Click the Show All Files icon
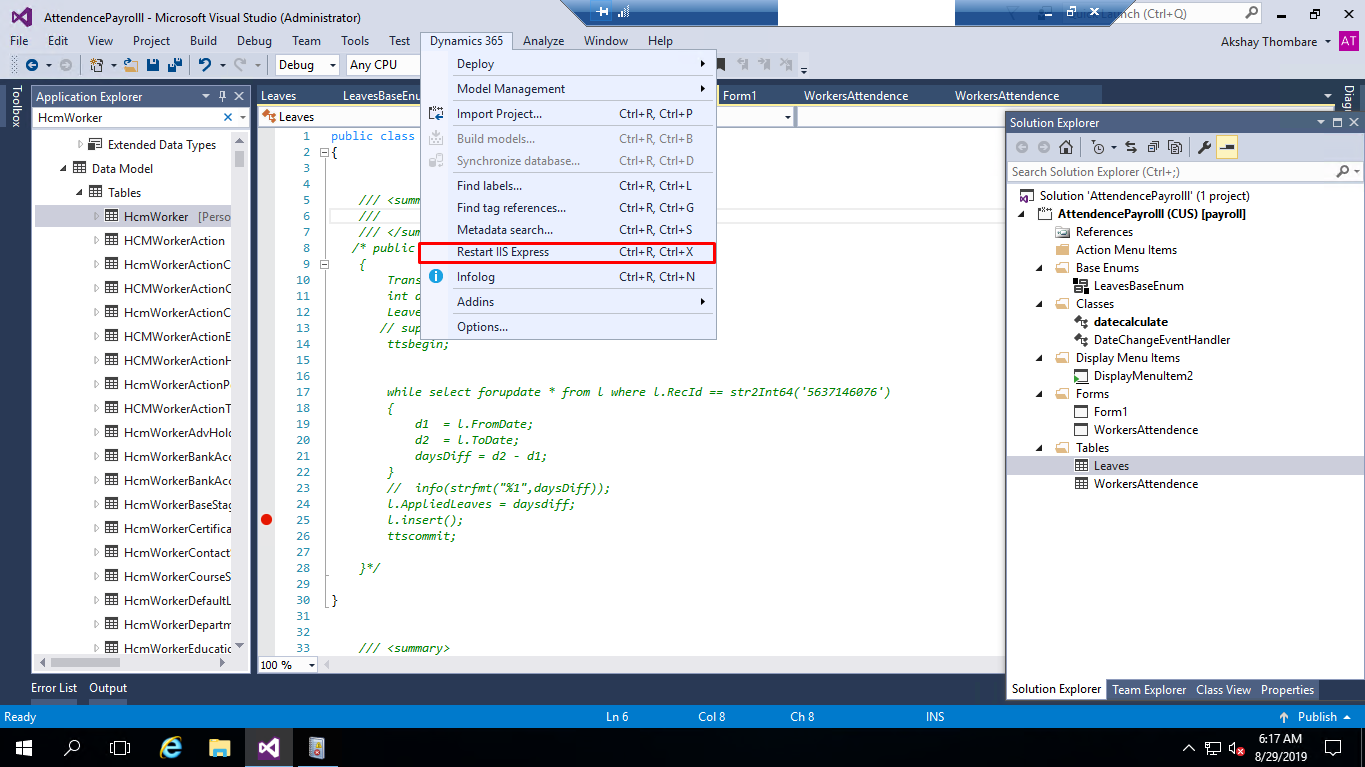The image size is (1365, 767). (x=1175, y=148)
